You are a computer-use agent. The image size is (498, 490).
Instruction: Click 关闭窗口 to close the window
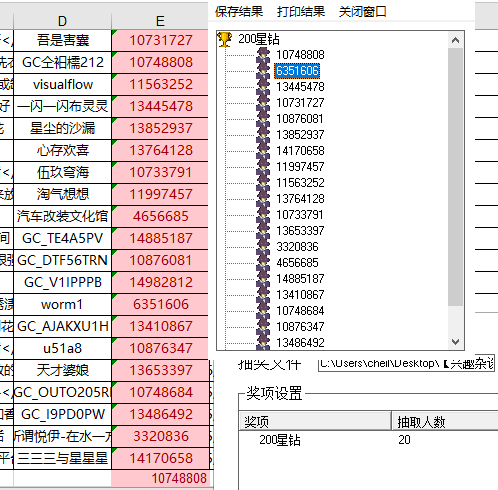coord(363,12)
